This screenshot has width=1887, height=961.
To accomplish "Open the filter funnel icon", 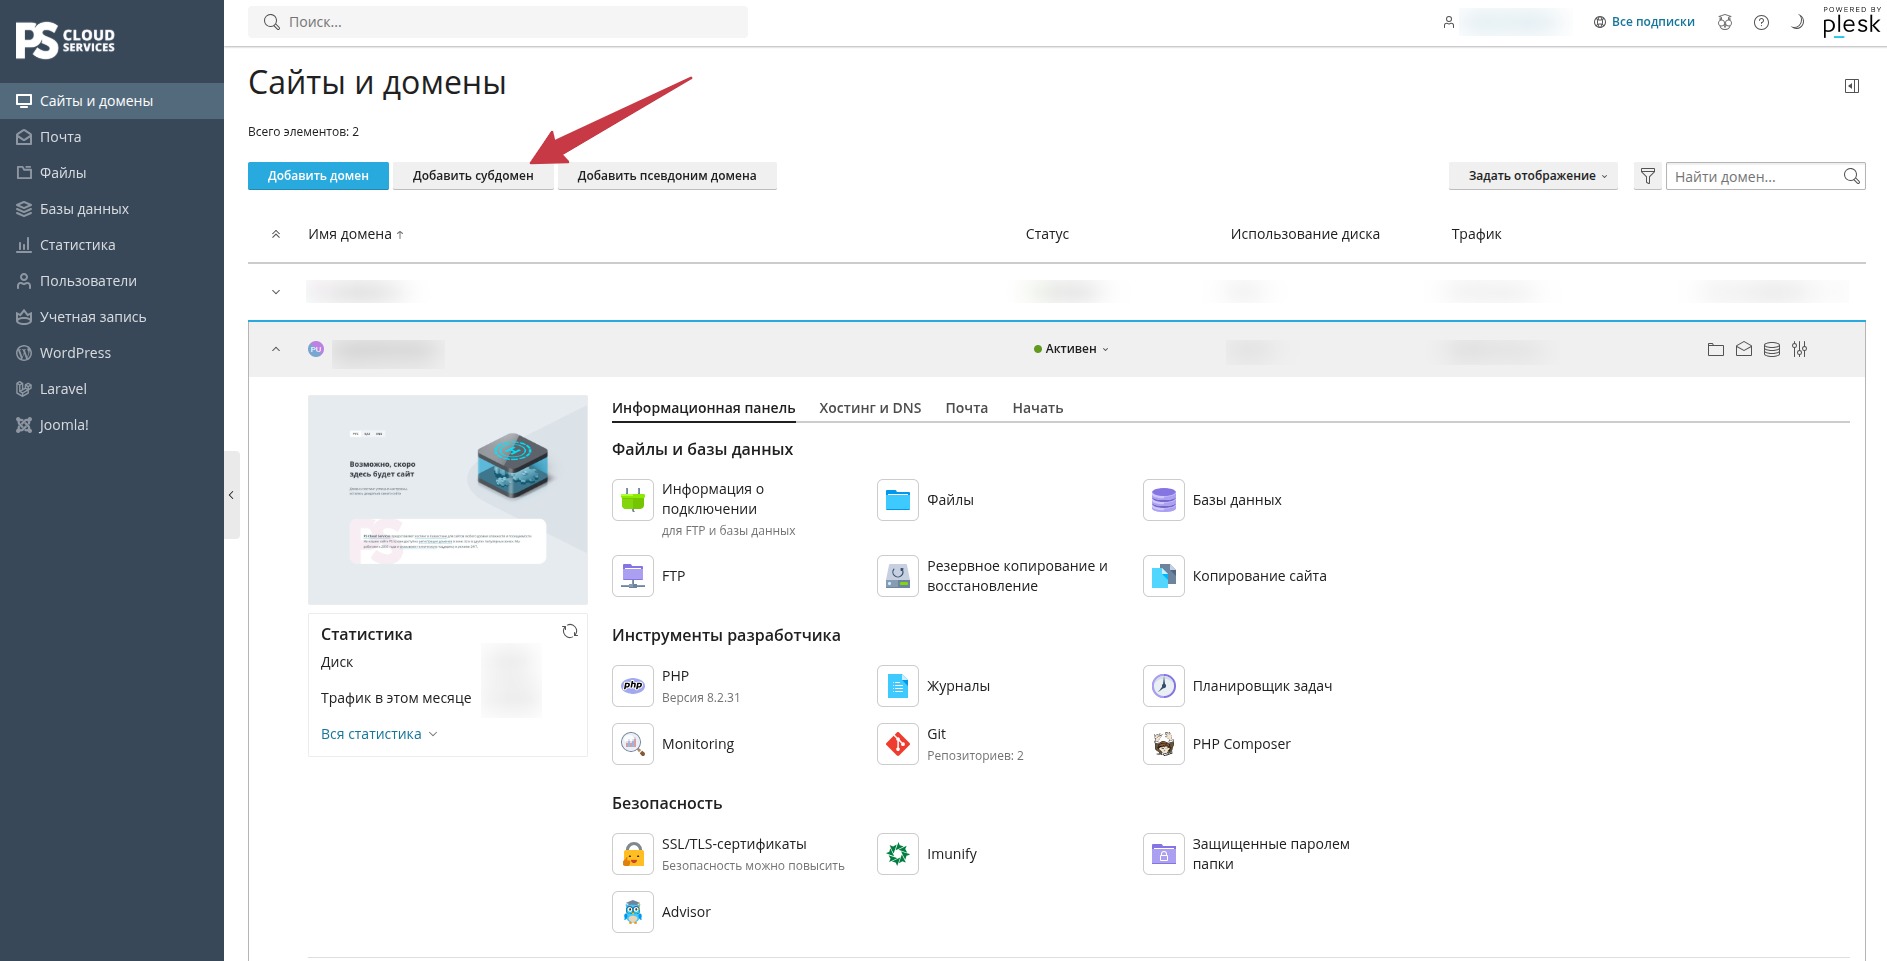I will tap(1647, 176).
